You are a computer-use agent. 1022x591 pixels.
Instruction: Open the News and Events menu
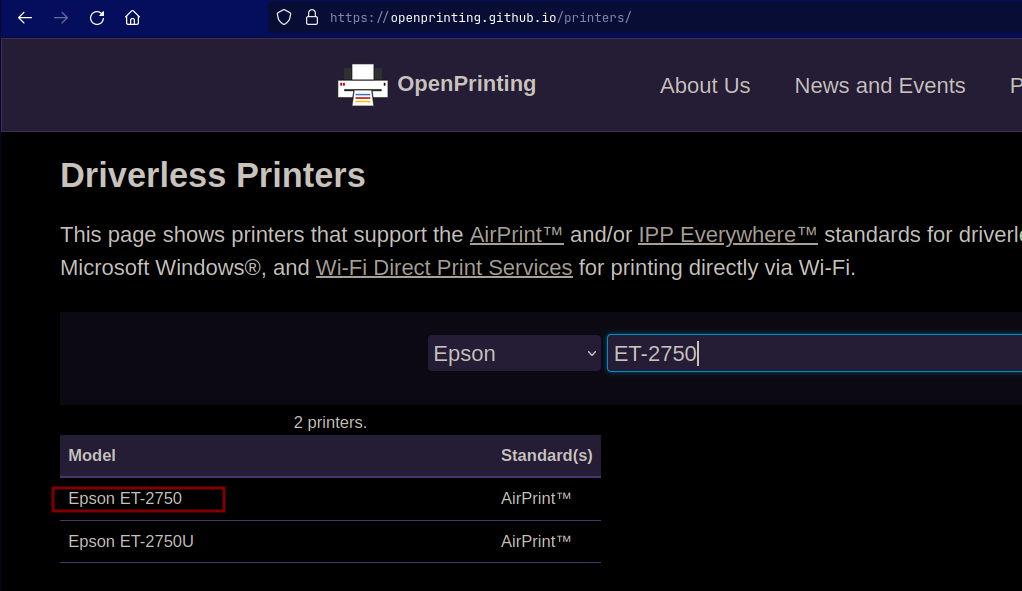pyautogui.click(x=880, y=85)
